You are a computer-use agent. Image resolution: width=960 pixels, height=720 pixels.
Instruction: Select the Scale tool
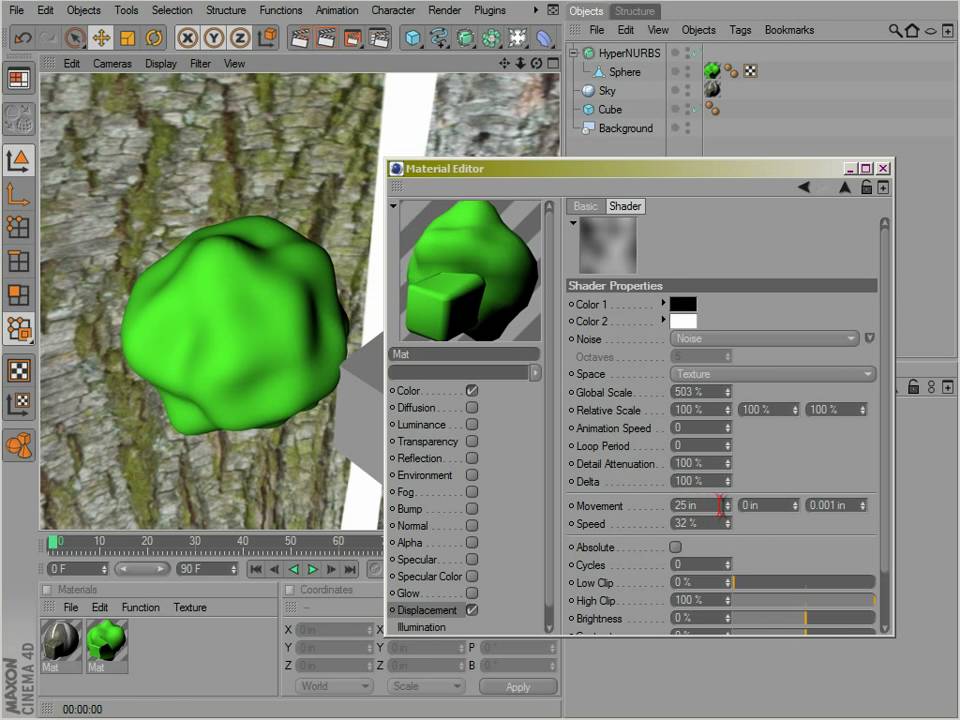[x=127, y=39]
